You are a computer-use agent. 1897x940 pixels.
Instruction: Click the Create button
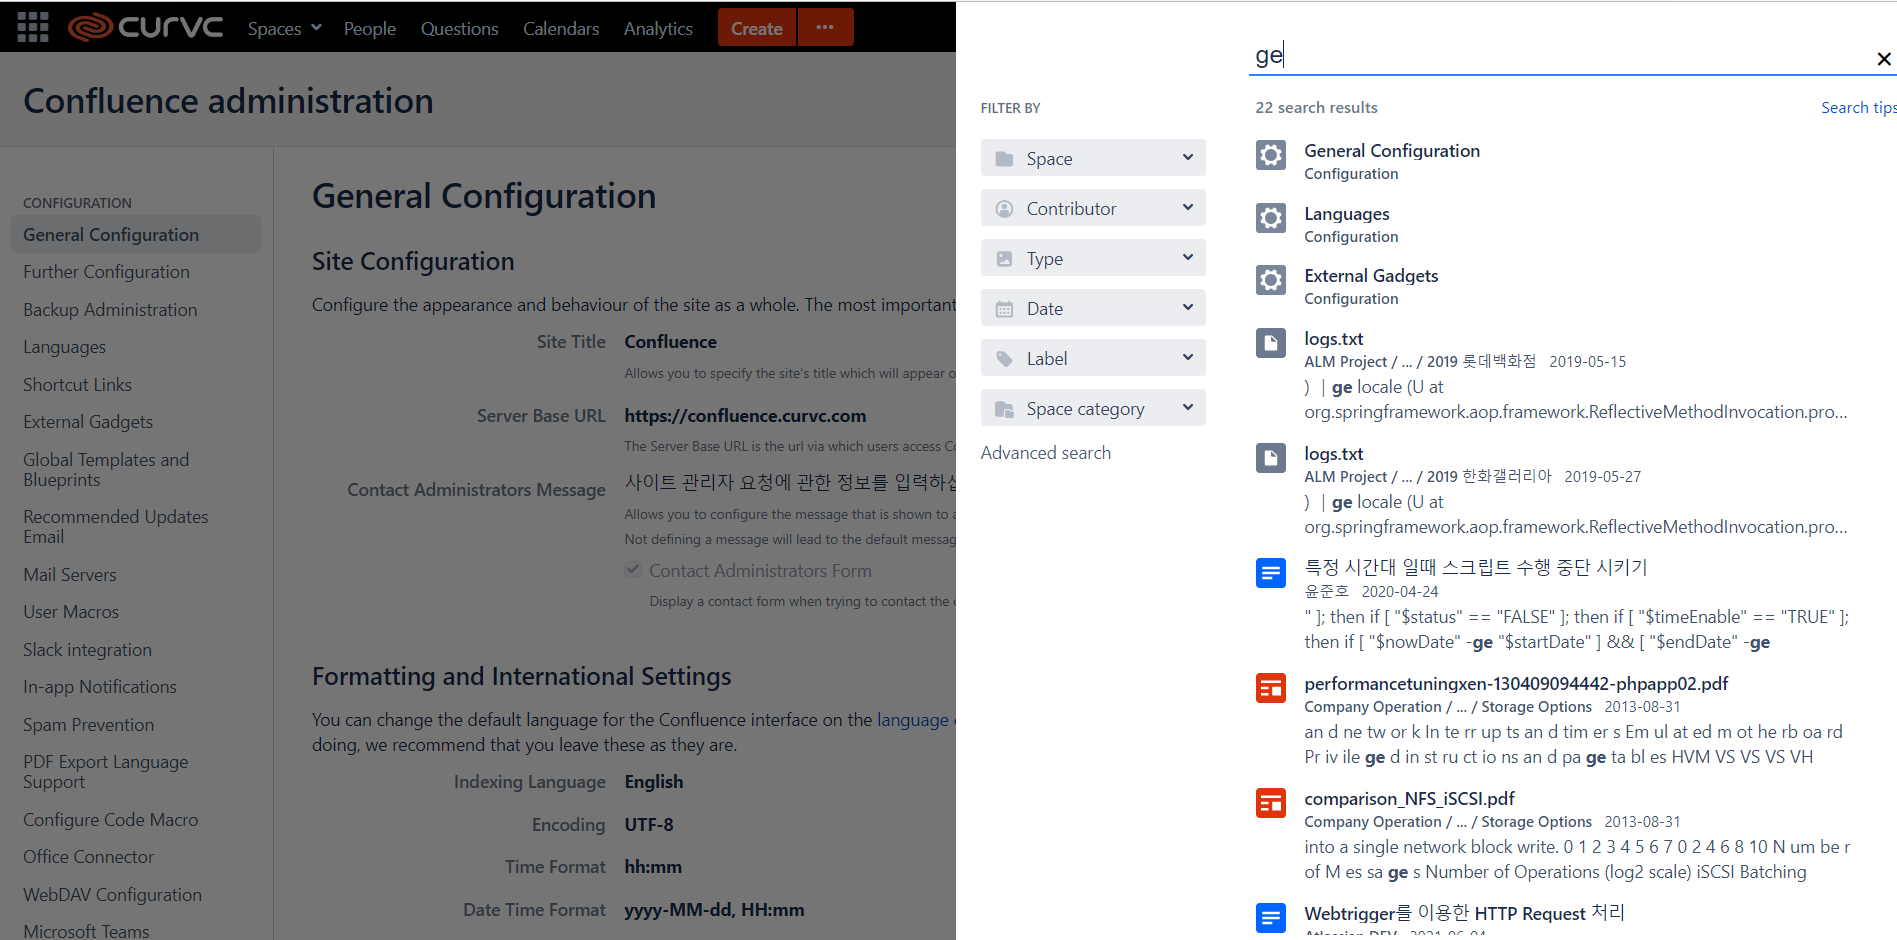coord(756,27)
